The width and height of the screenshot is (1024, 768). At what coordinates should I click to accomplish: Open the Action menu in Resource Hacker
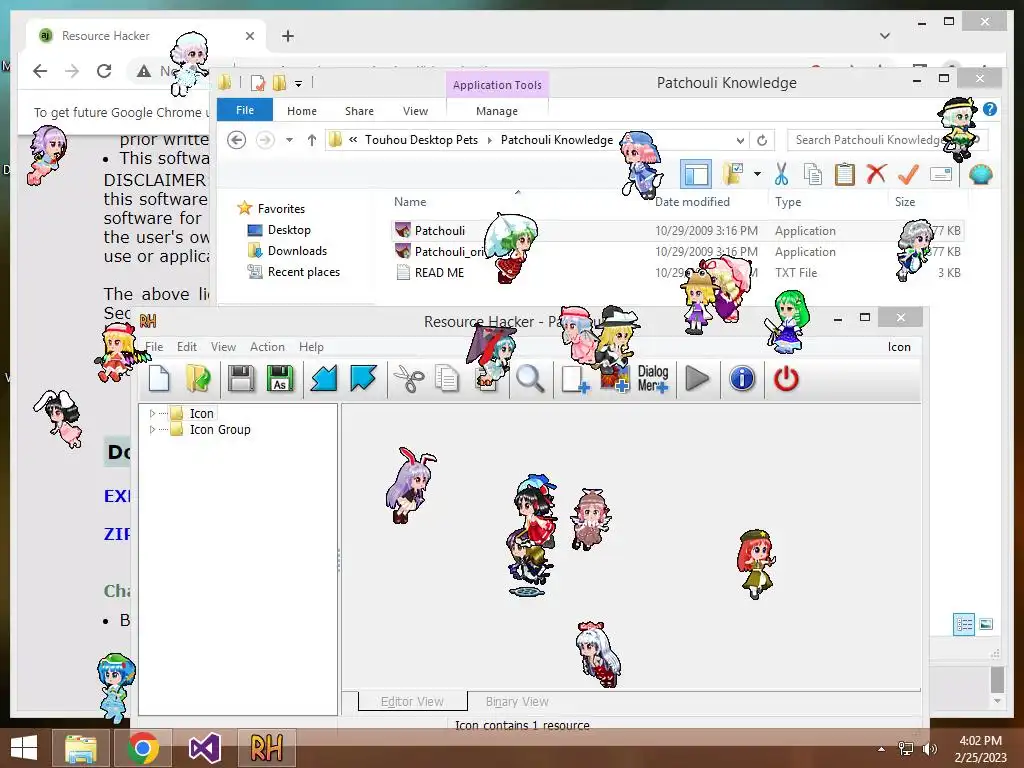point(267,347)
